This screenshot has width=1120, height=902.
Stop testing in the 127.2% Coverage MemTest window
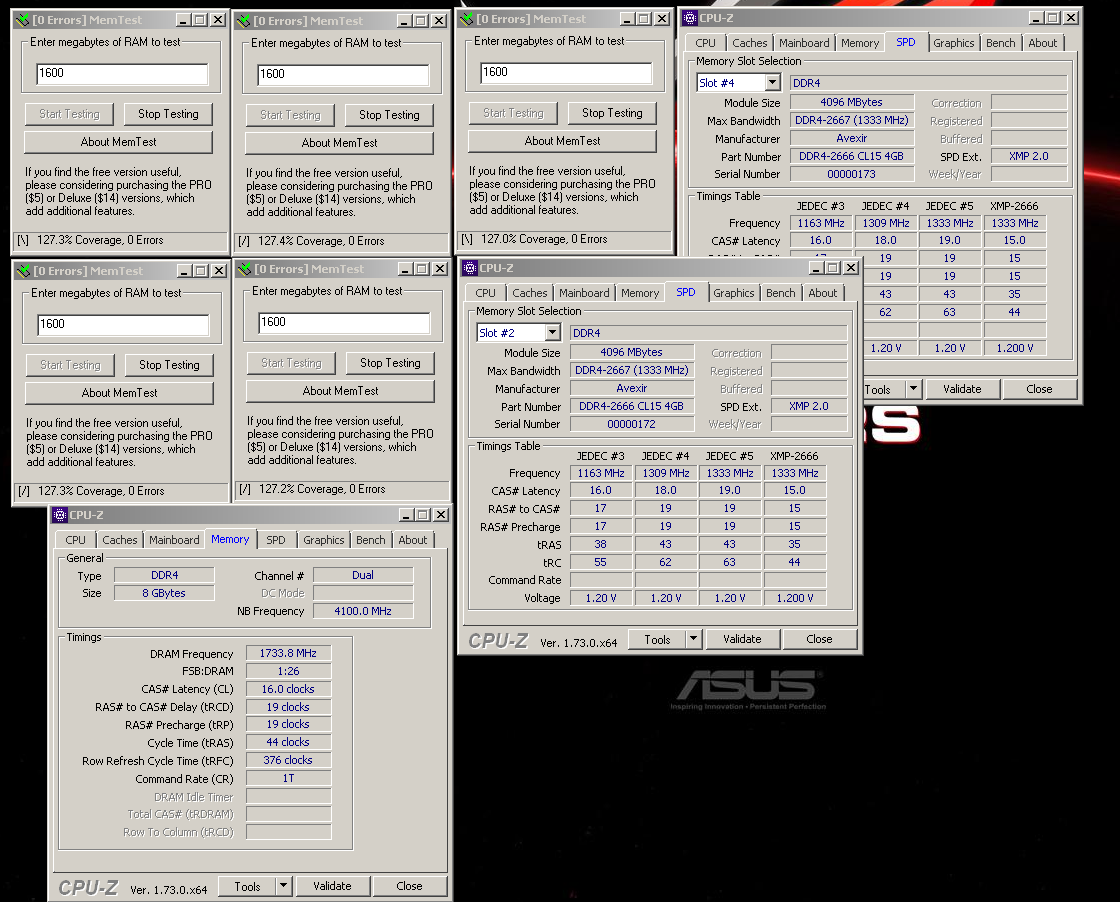click(x=390, y=363)
